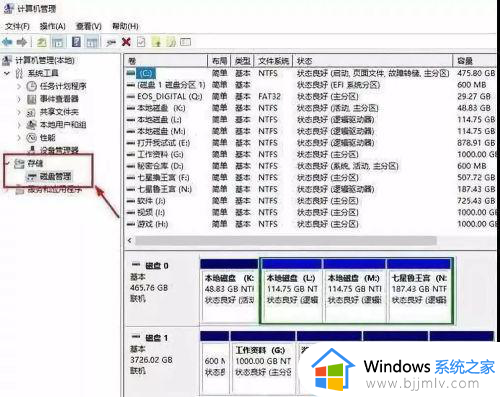500x397 pixels.
Task: Toggle the Show/Hide action pane icon
Action: 92,42
